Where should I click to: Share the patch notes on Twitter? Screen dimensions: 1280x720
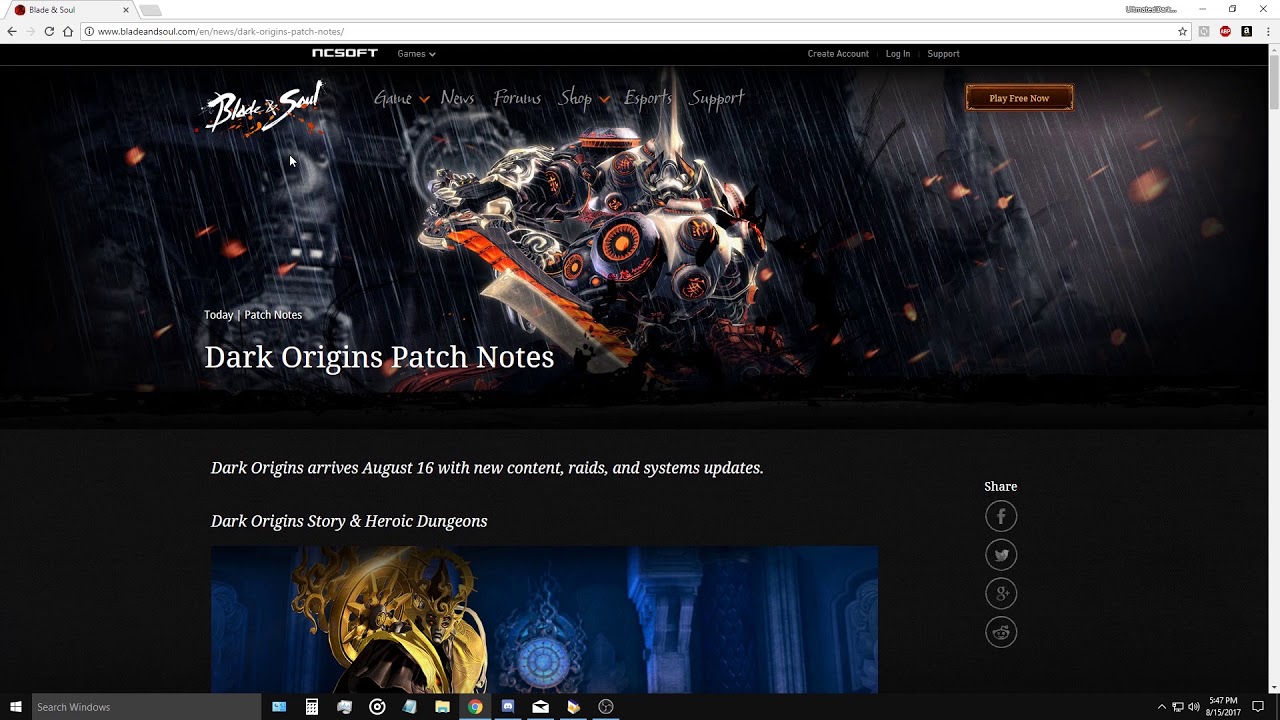coord(1001,555)
